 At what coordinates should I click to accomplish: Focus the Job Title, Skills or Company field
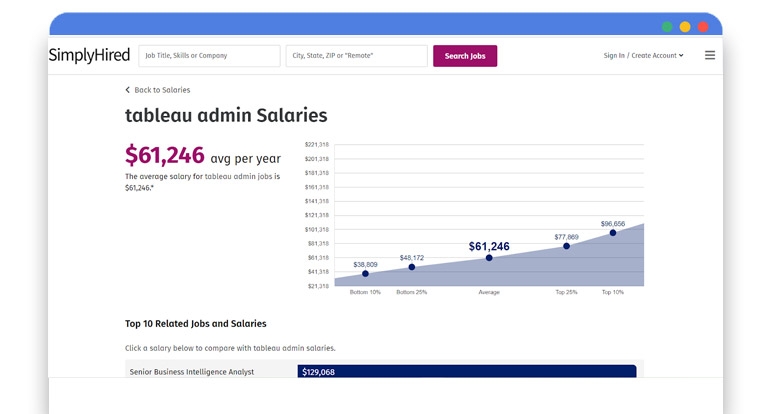click(x=208, y=56)
